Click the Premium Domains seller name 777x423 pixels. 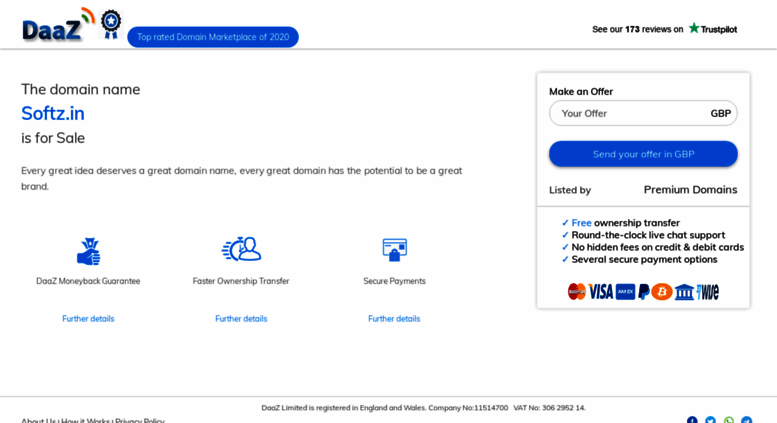[690, 190]
